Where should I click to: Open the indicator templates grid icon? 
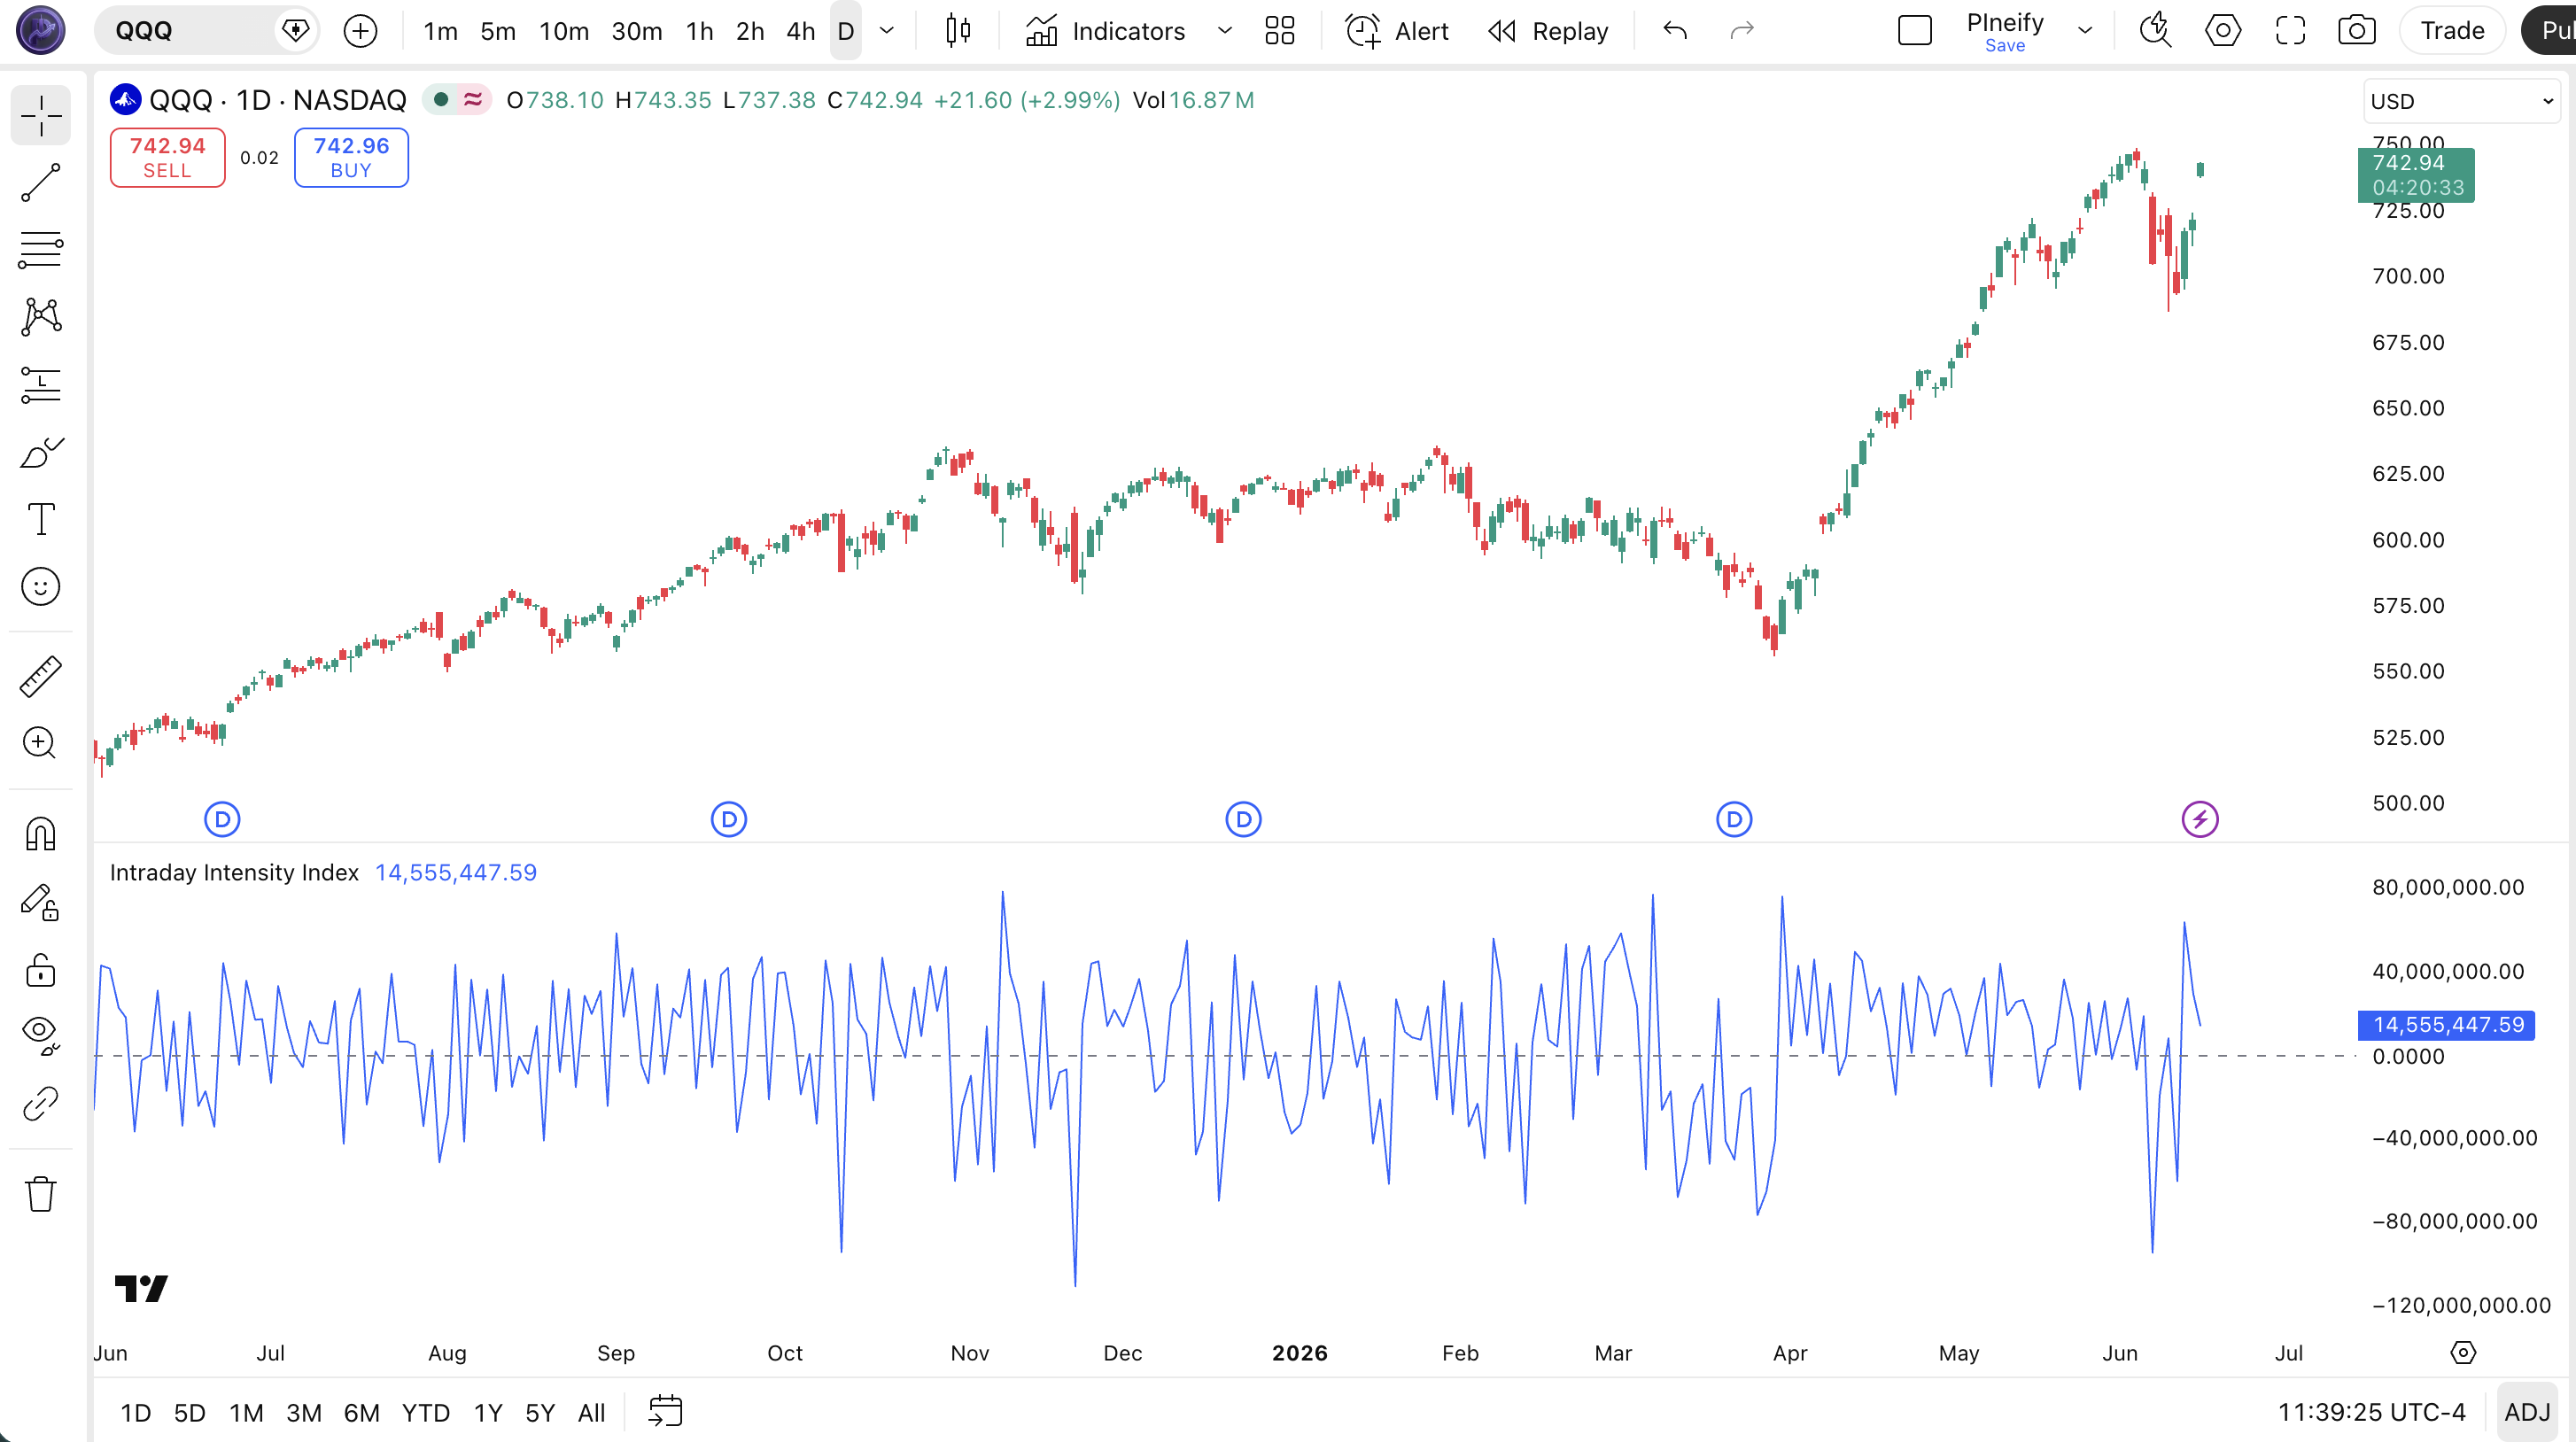(x=1280, y=31)
